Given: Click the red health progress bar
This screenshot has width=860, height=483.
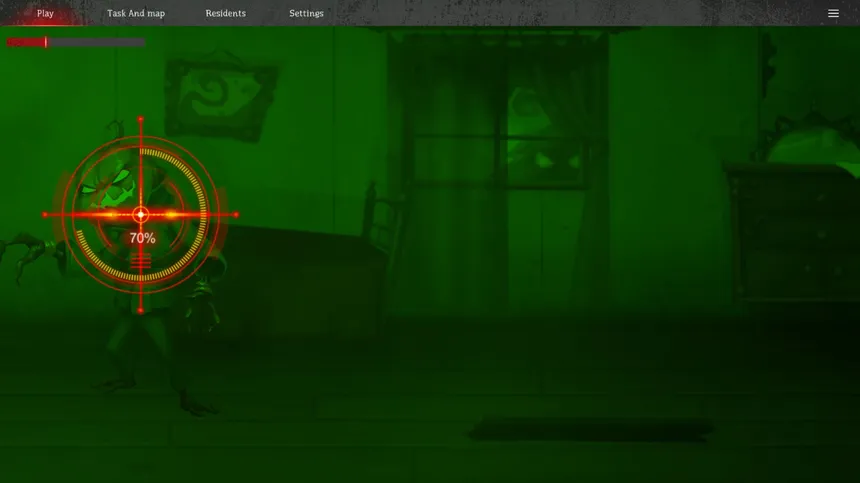Looking at the screenshot, I should pyautogui.click(x=76, y=42).
